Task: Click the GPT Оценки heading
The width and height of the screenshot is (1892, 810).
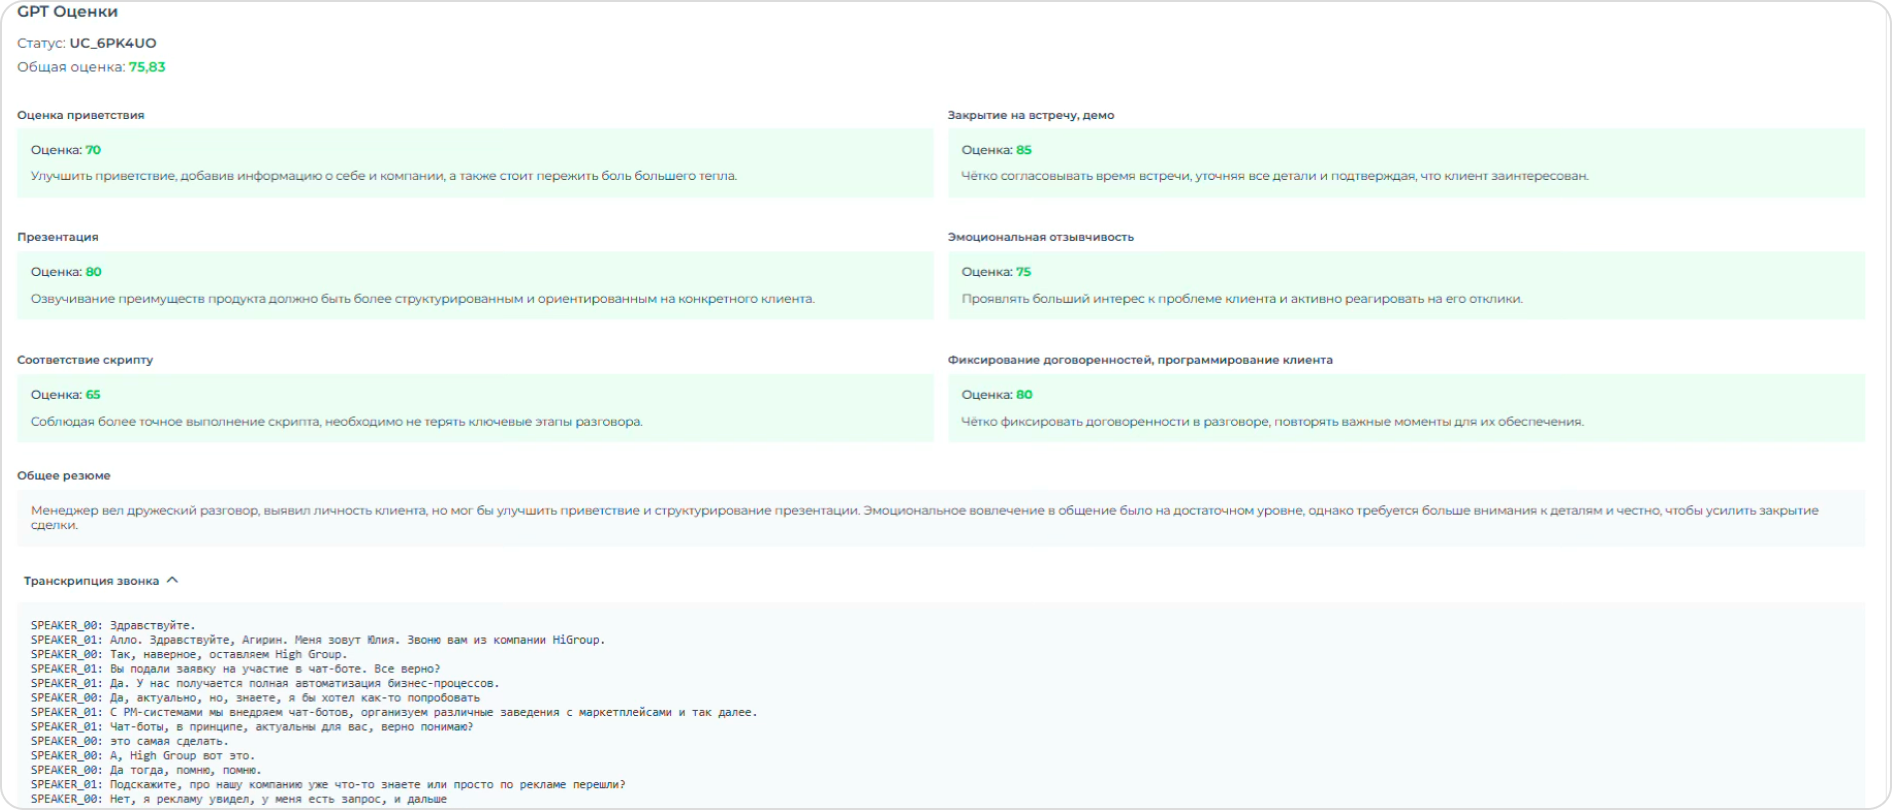Action: tap(67, 12)
